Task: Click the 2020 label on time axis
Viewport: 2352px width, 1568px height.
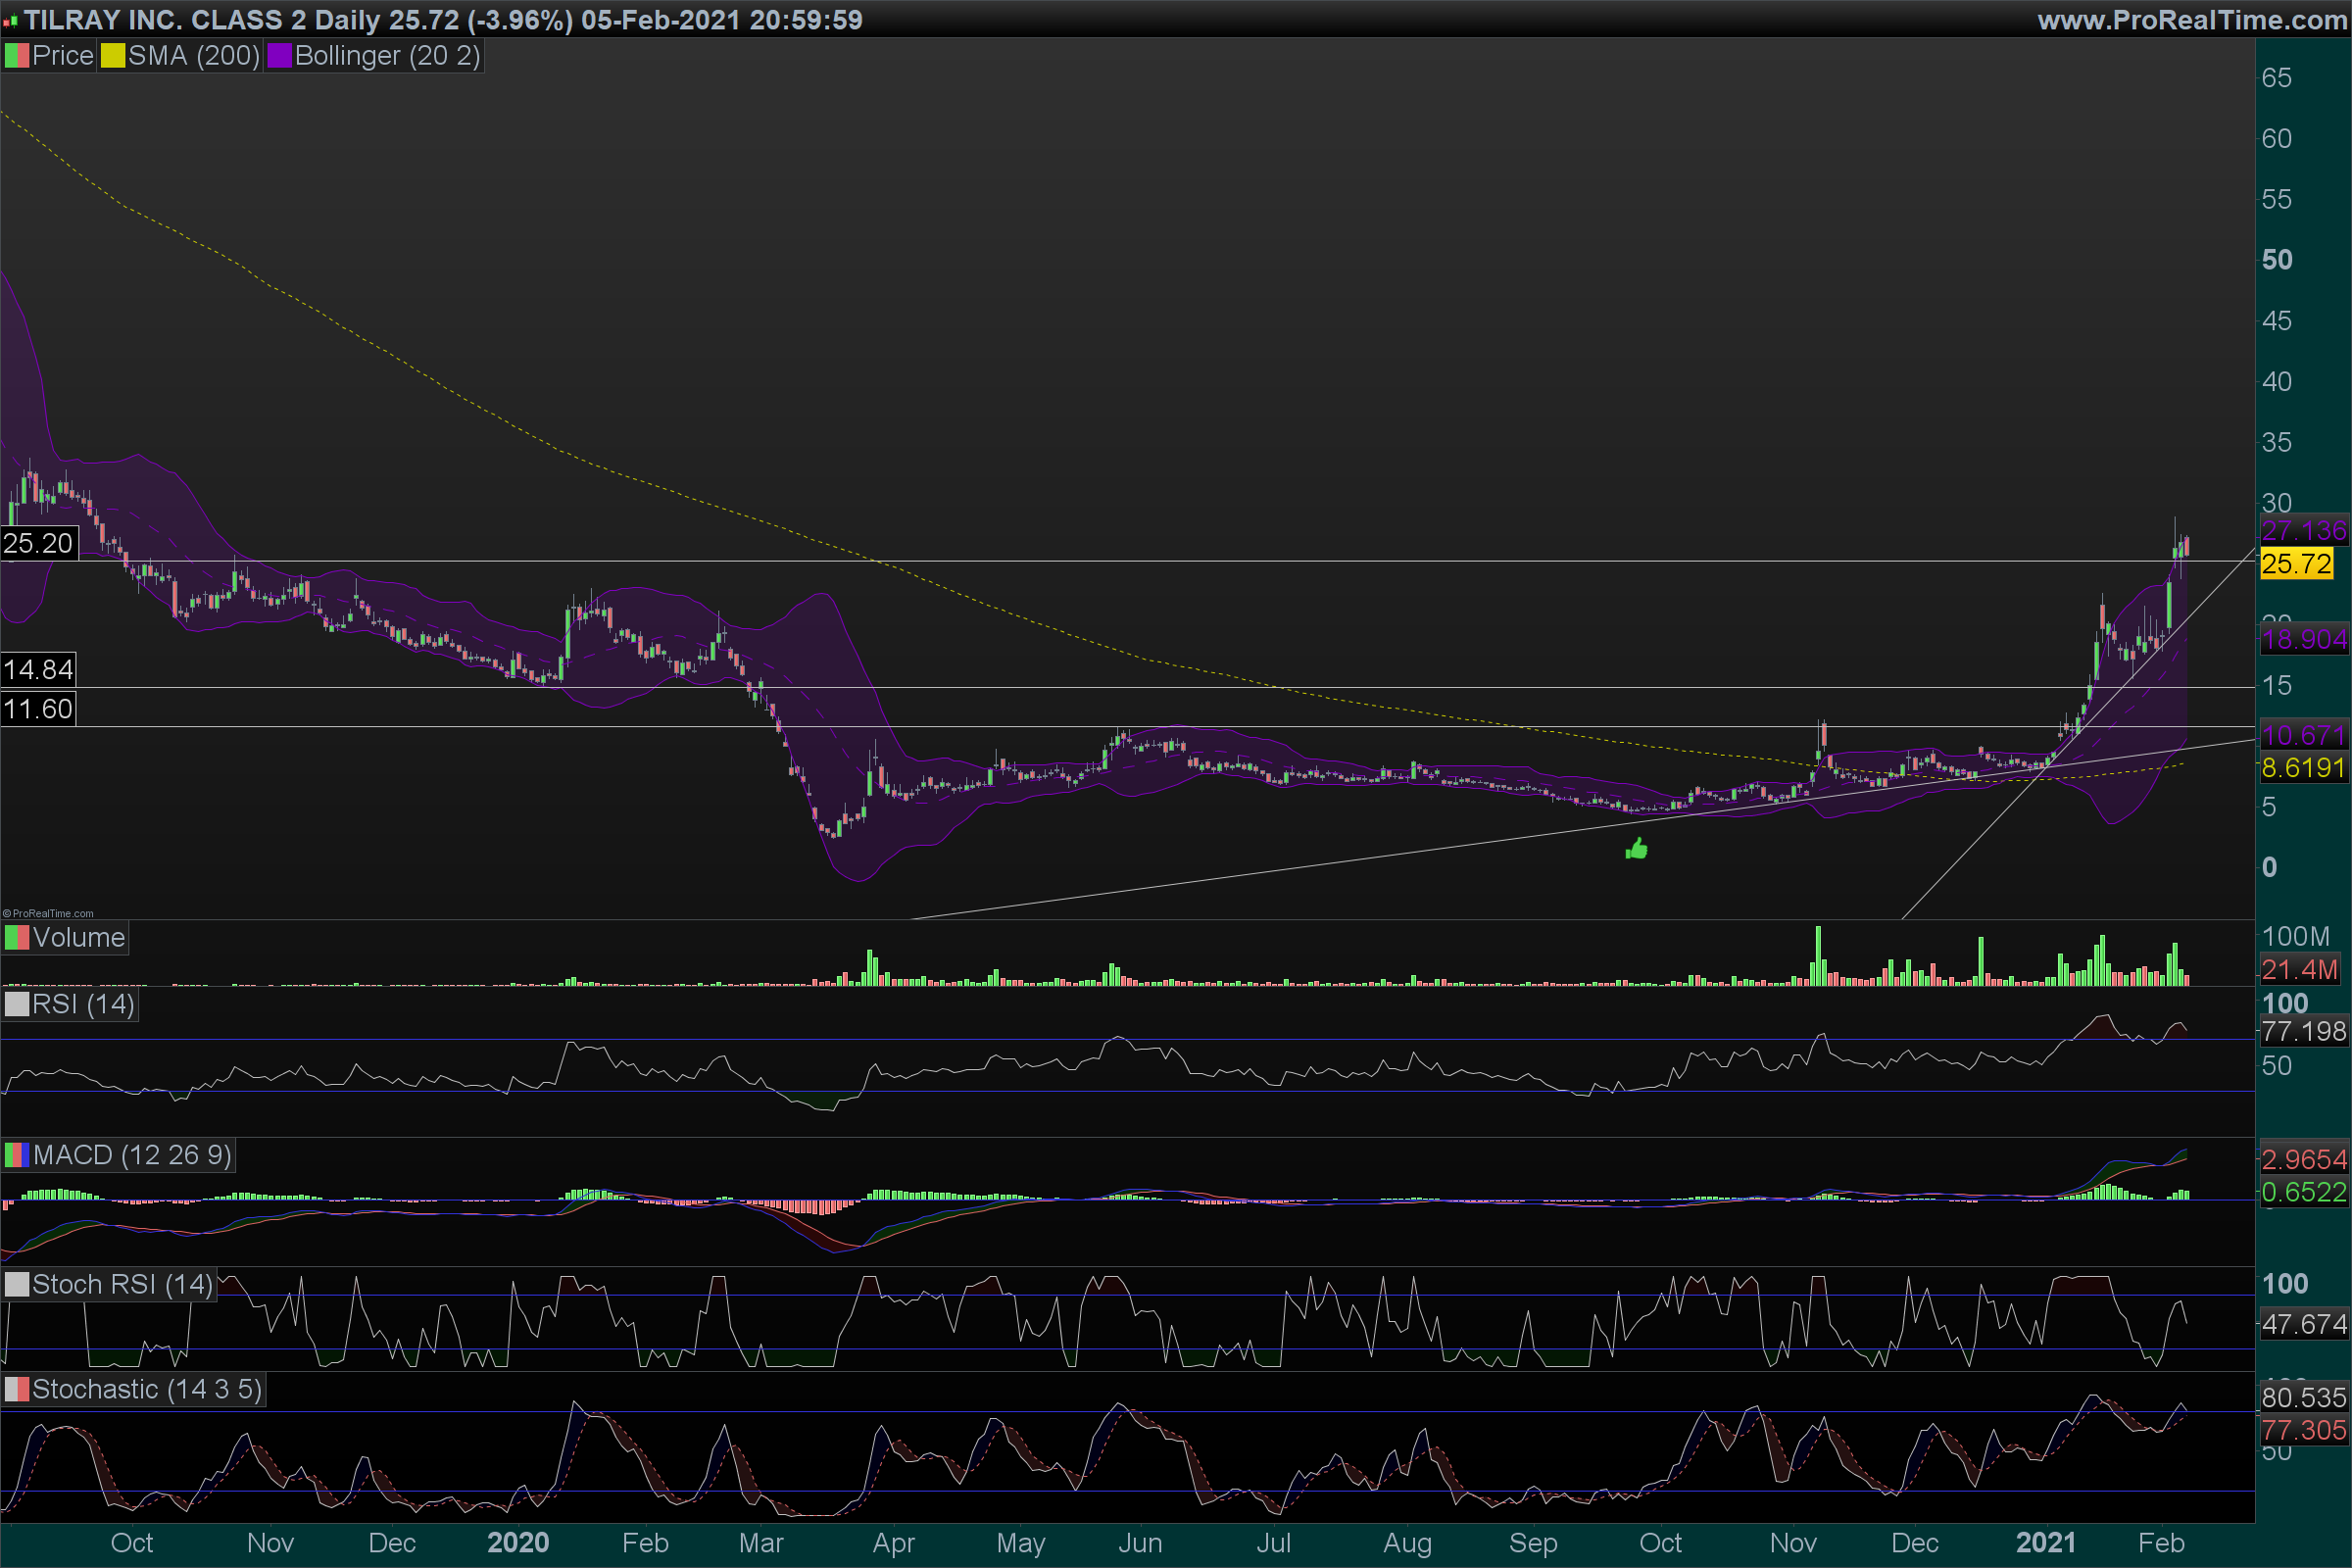Action: tap(518, 1543)
